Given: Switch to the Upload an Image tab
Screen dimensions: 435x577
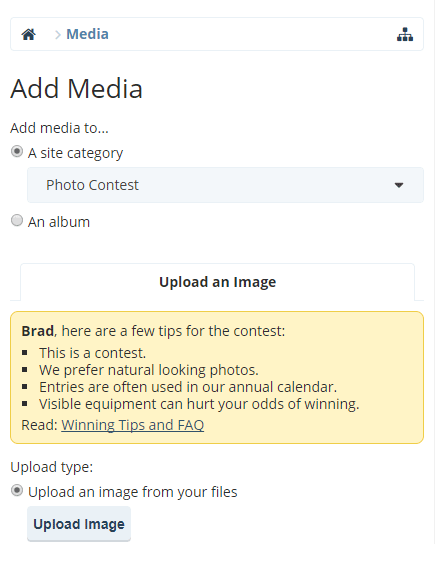Looking at the screenshot, I should [x=218, y=282].
